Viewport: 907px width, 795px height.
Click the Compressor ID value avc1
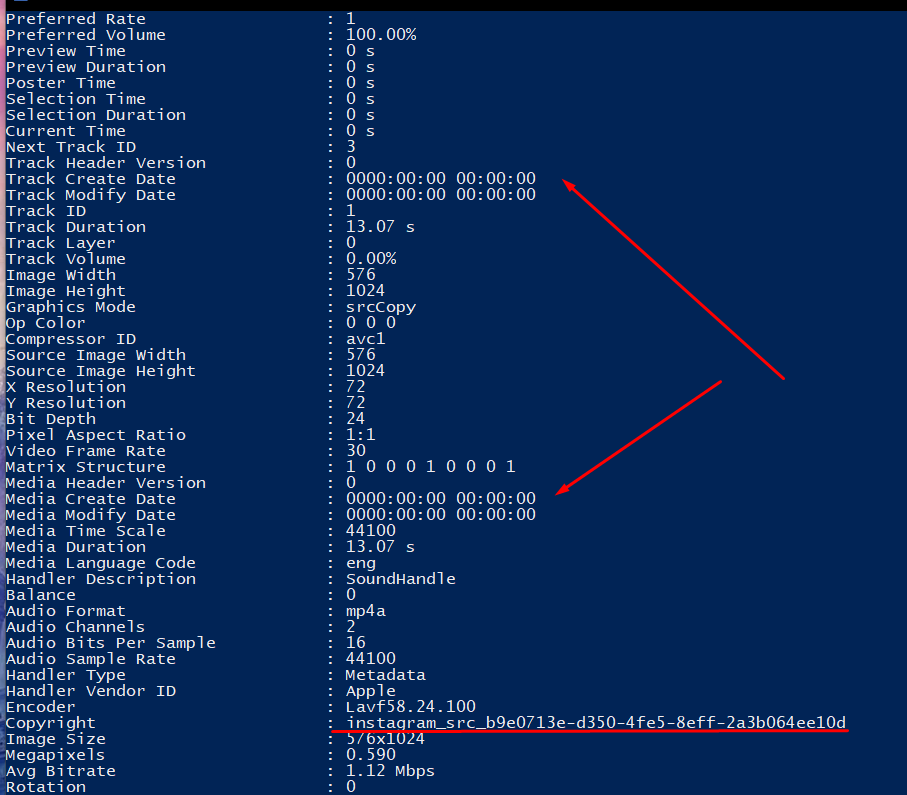[x=366, y=338]
